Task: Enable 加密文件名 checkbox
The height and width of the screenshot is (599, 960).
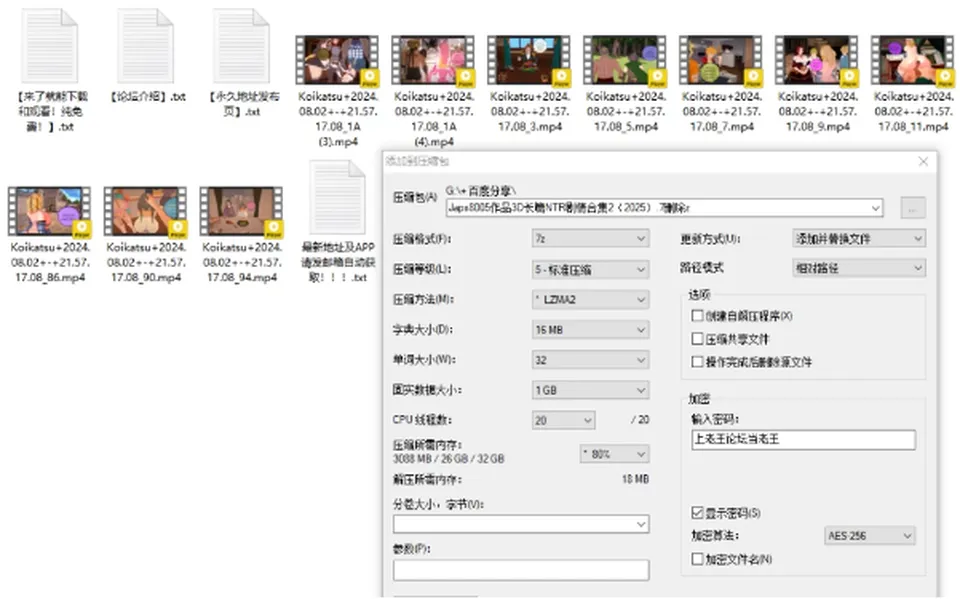Action: point(697,559)
